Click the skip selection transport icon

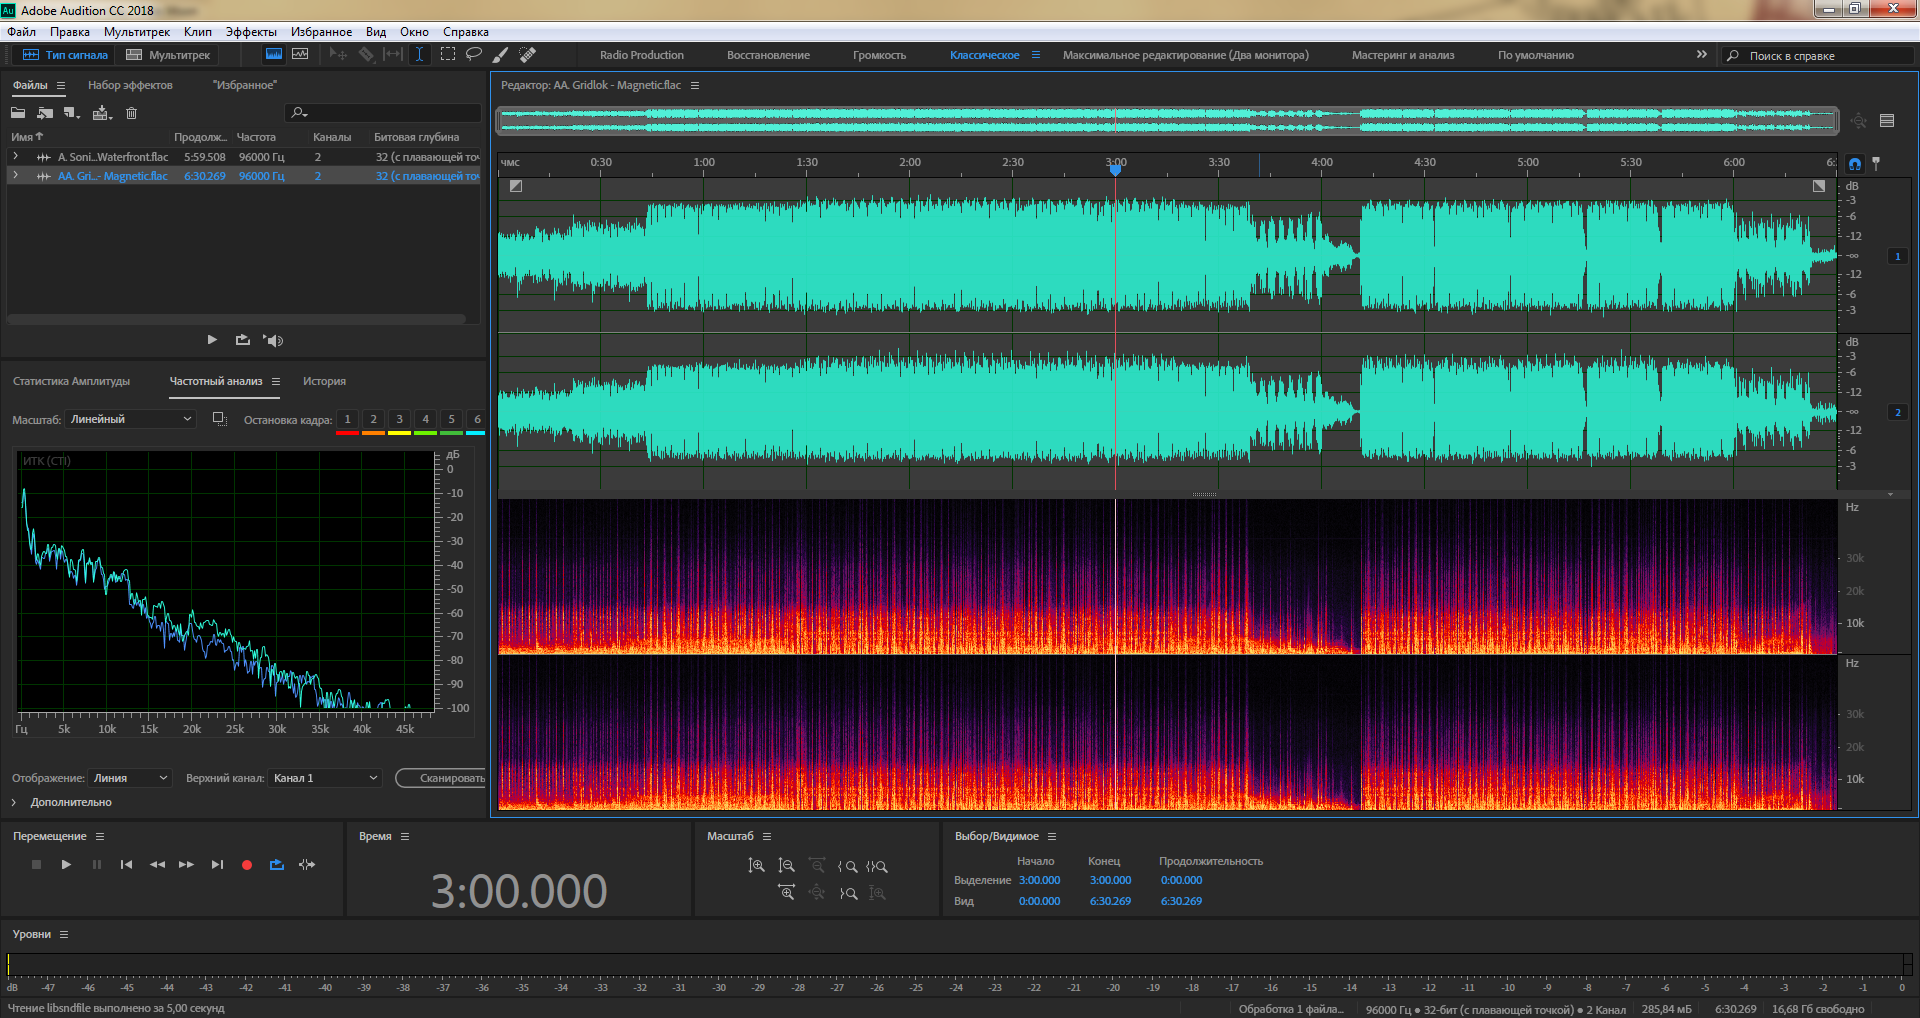click(307, 864)
